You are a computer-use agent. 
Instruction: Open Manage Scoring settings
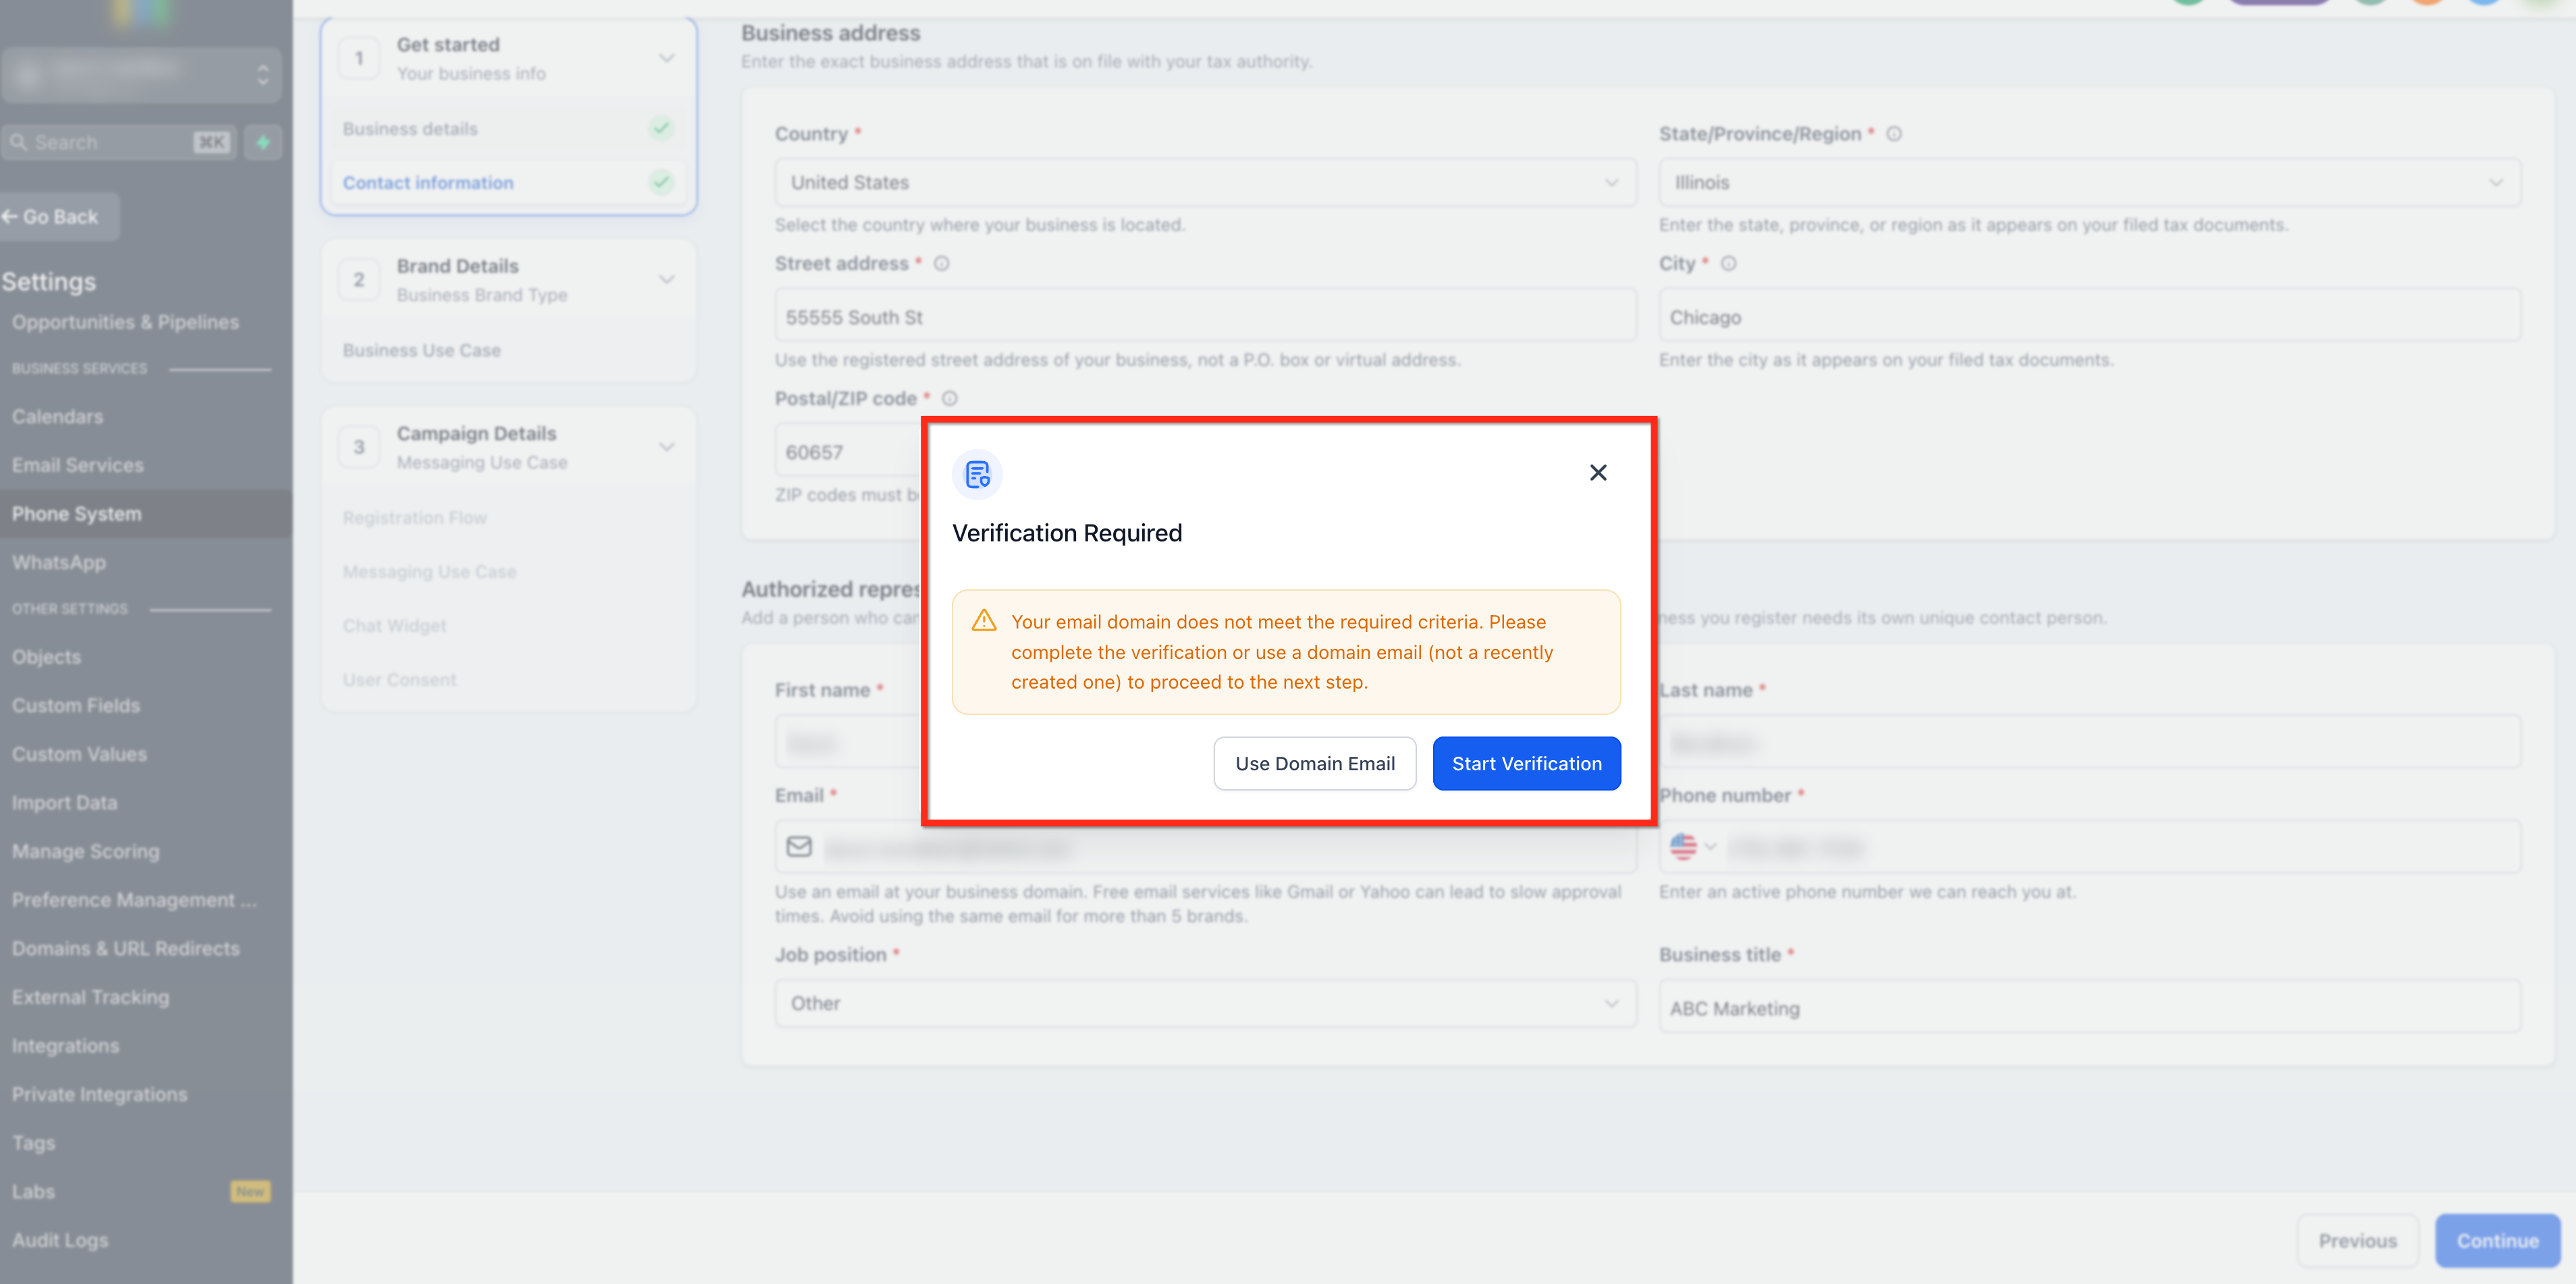[85, 851]
